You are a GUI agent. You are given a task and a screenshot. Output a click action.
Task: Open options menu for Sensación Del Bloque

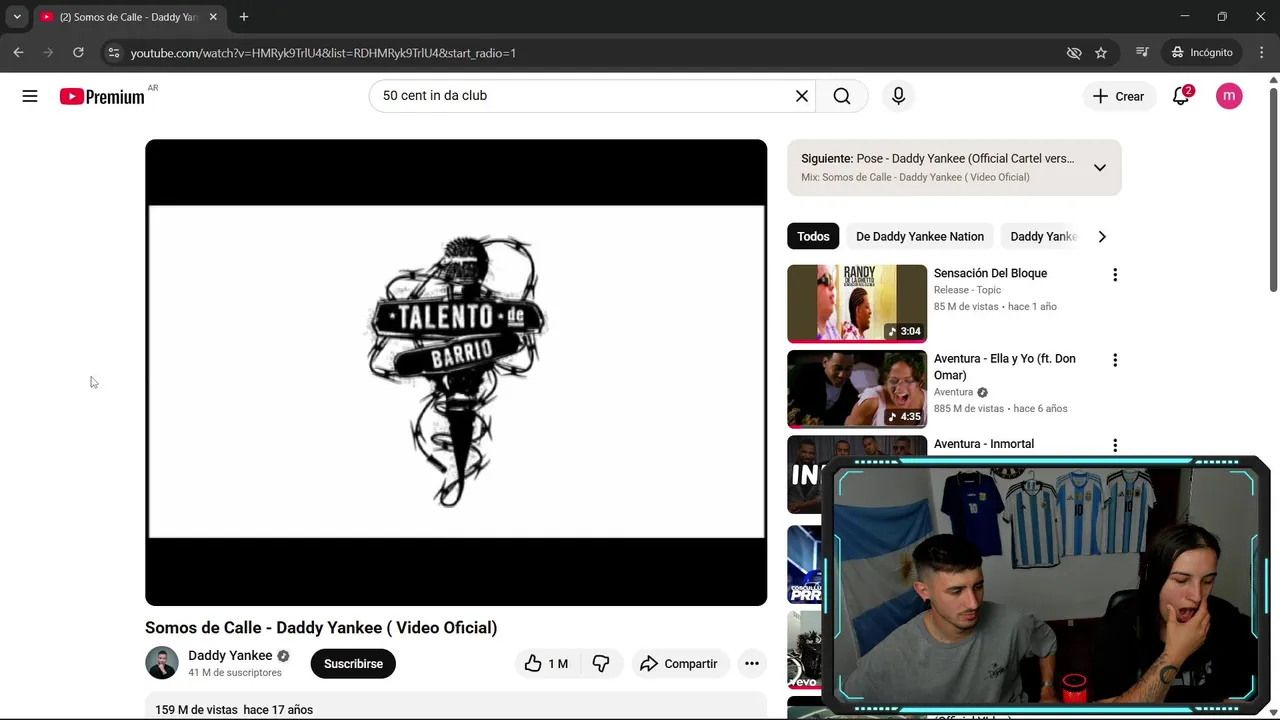1115,275
